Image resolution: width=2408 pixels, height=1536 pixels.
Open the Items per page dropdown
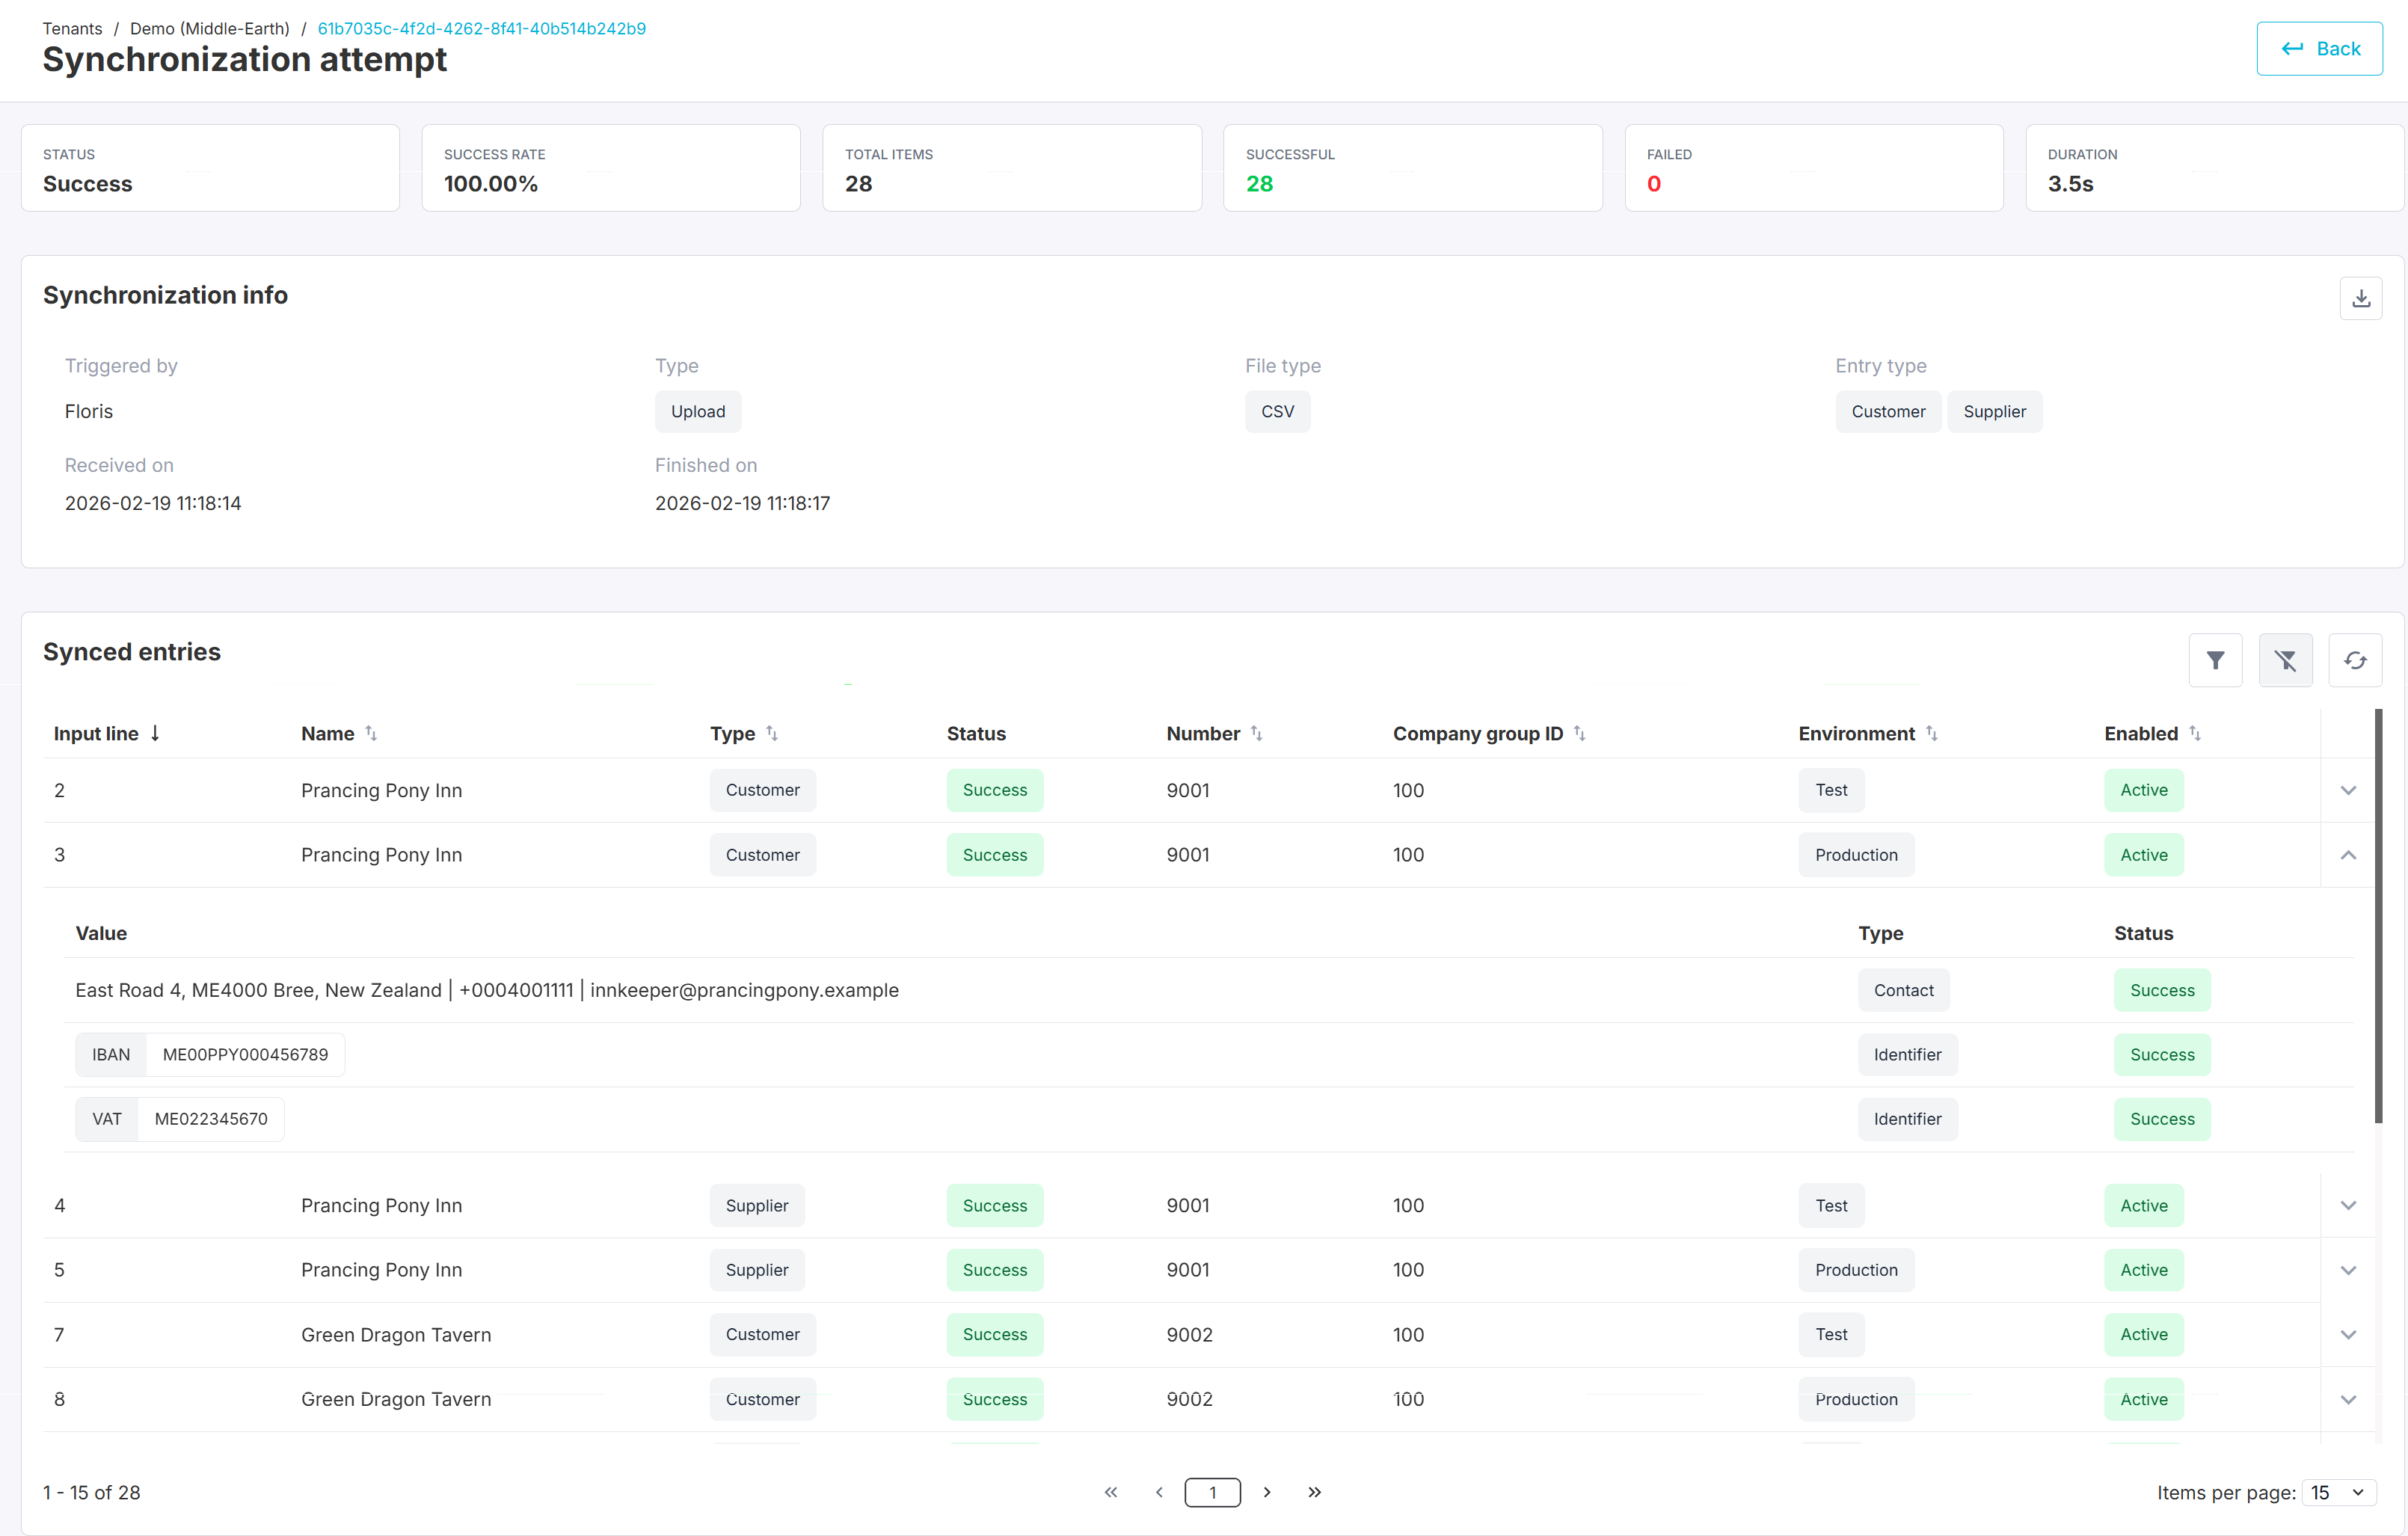2338,1492
